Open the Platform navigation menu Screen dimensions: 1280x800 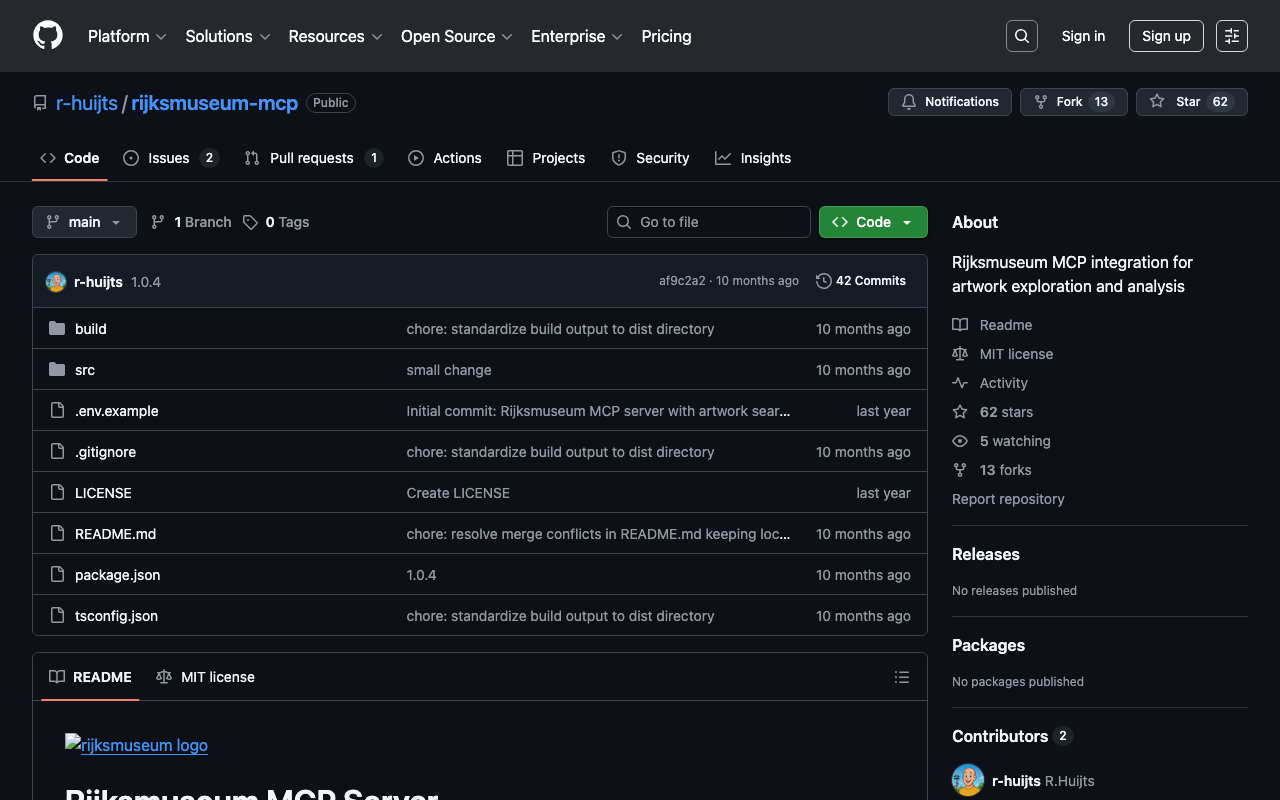(x=127, y=36)
